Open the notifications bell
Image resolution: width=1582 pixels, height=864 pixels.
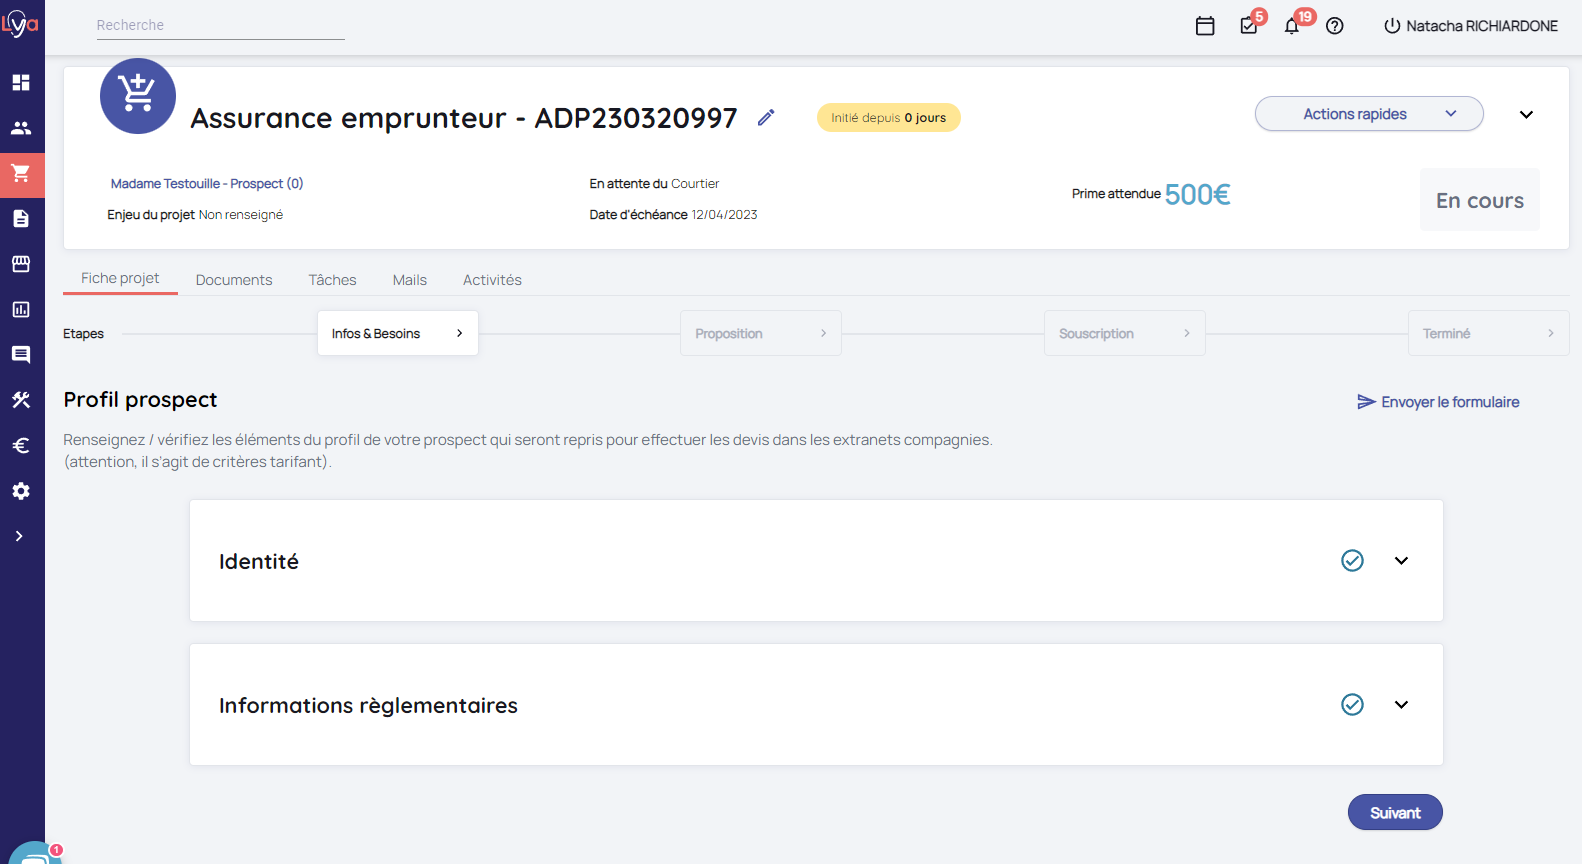1292,26
